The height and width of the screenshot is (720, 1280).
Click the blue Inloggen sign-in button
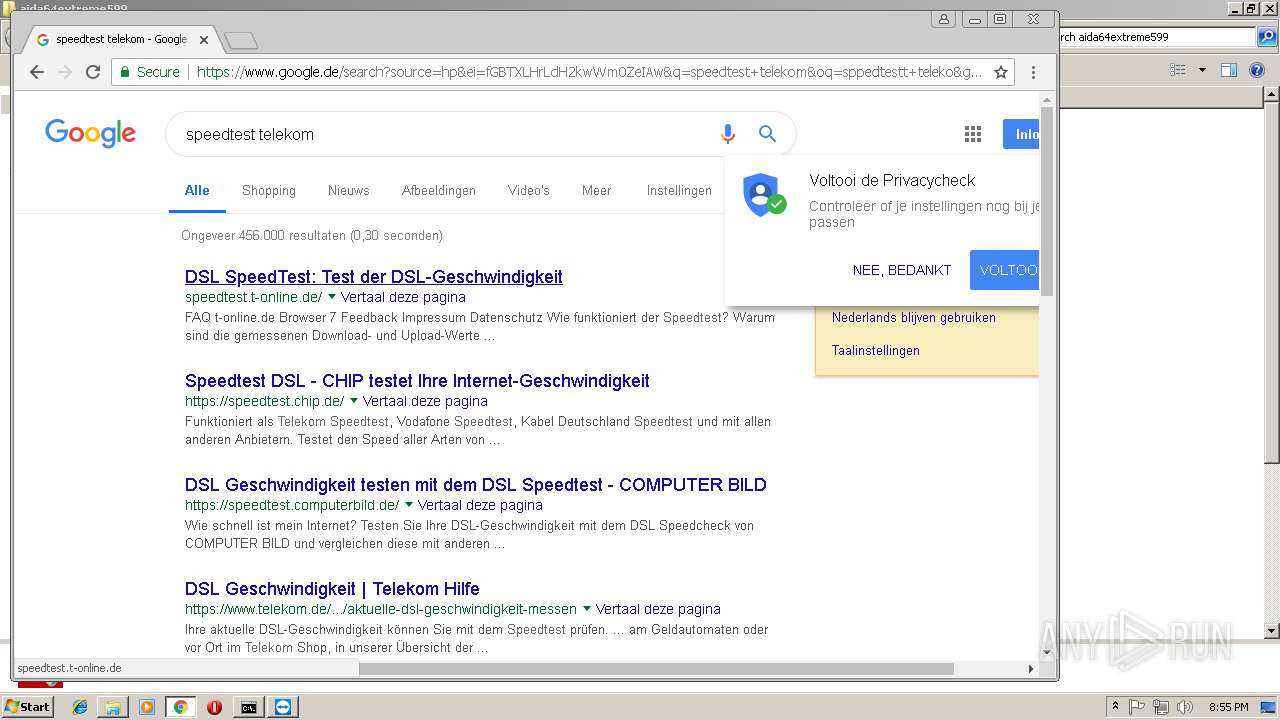pyautogui.click(x=1021, y=134)
